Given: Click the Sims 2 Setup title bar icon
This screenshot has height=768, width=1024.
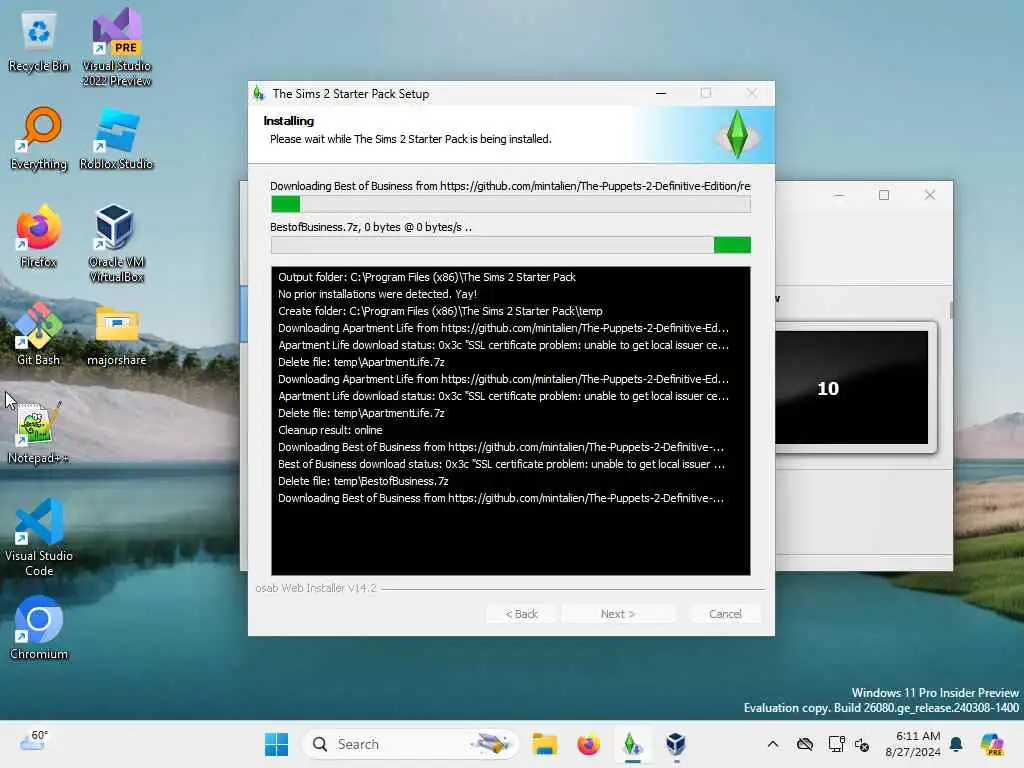Looking at the screenshot, I should 259,93.
